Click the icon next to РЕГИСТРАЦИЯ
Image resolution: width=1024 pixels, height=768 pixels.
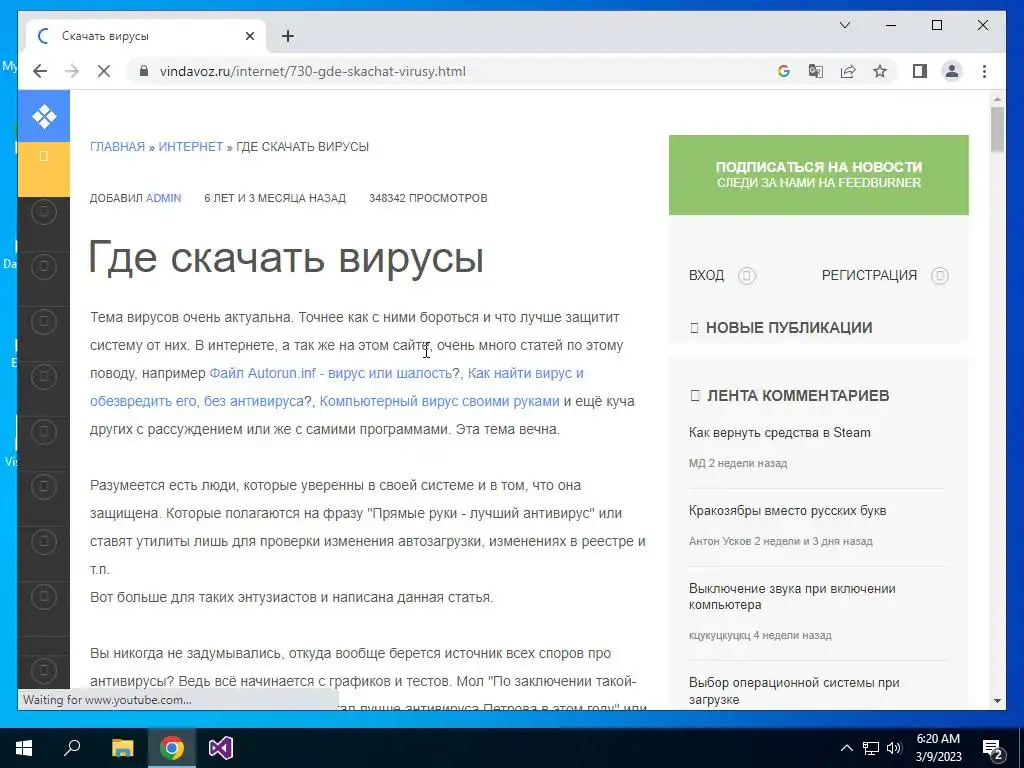940,276
